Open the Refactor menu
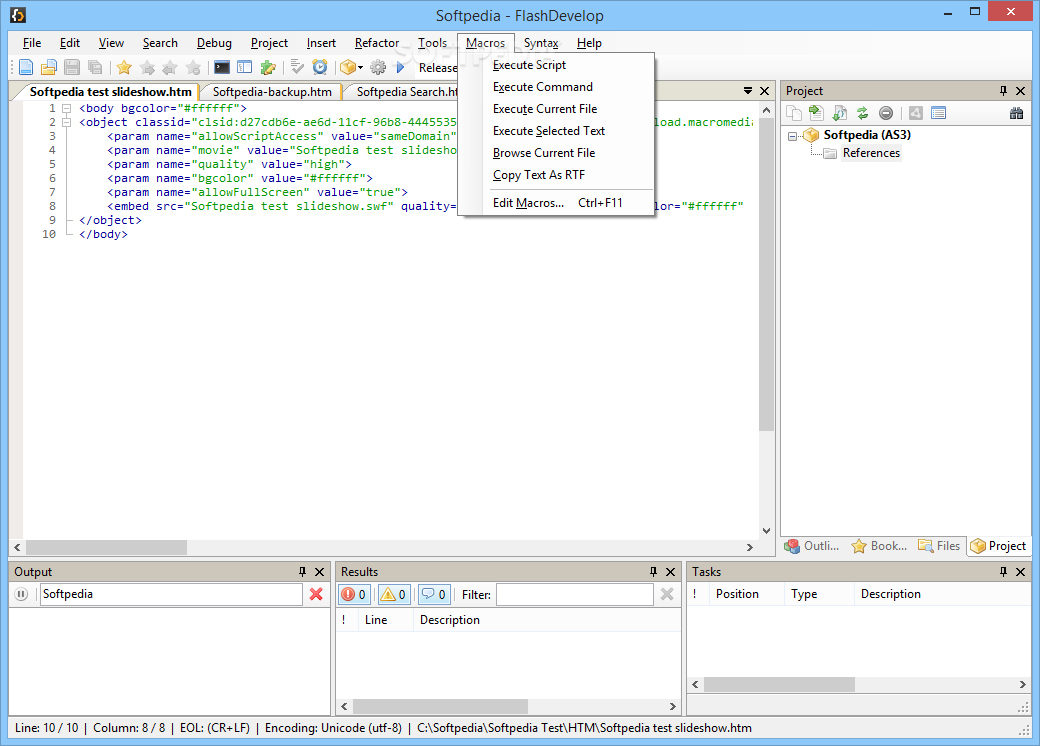1040x746 pixels. click(377, 43)
